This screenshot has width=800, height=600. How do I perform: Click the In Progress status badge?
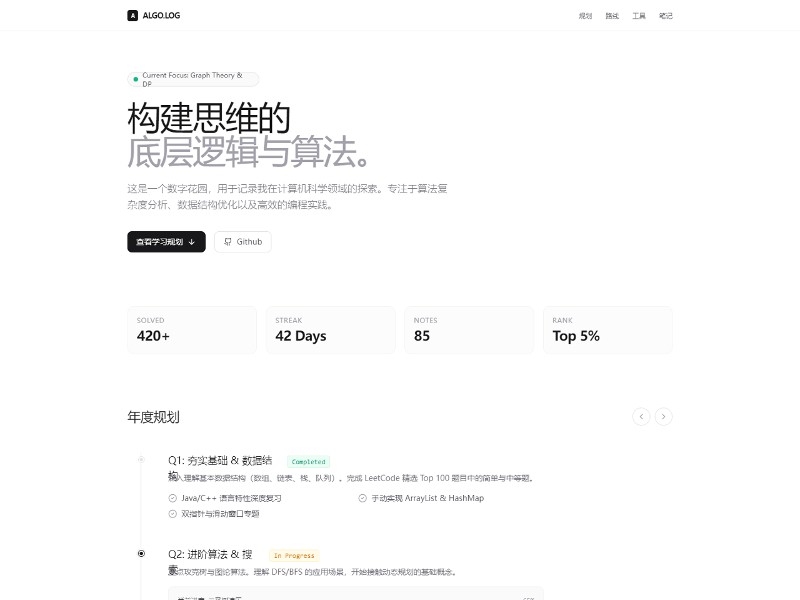(294, 556)
